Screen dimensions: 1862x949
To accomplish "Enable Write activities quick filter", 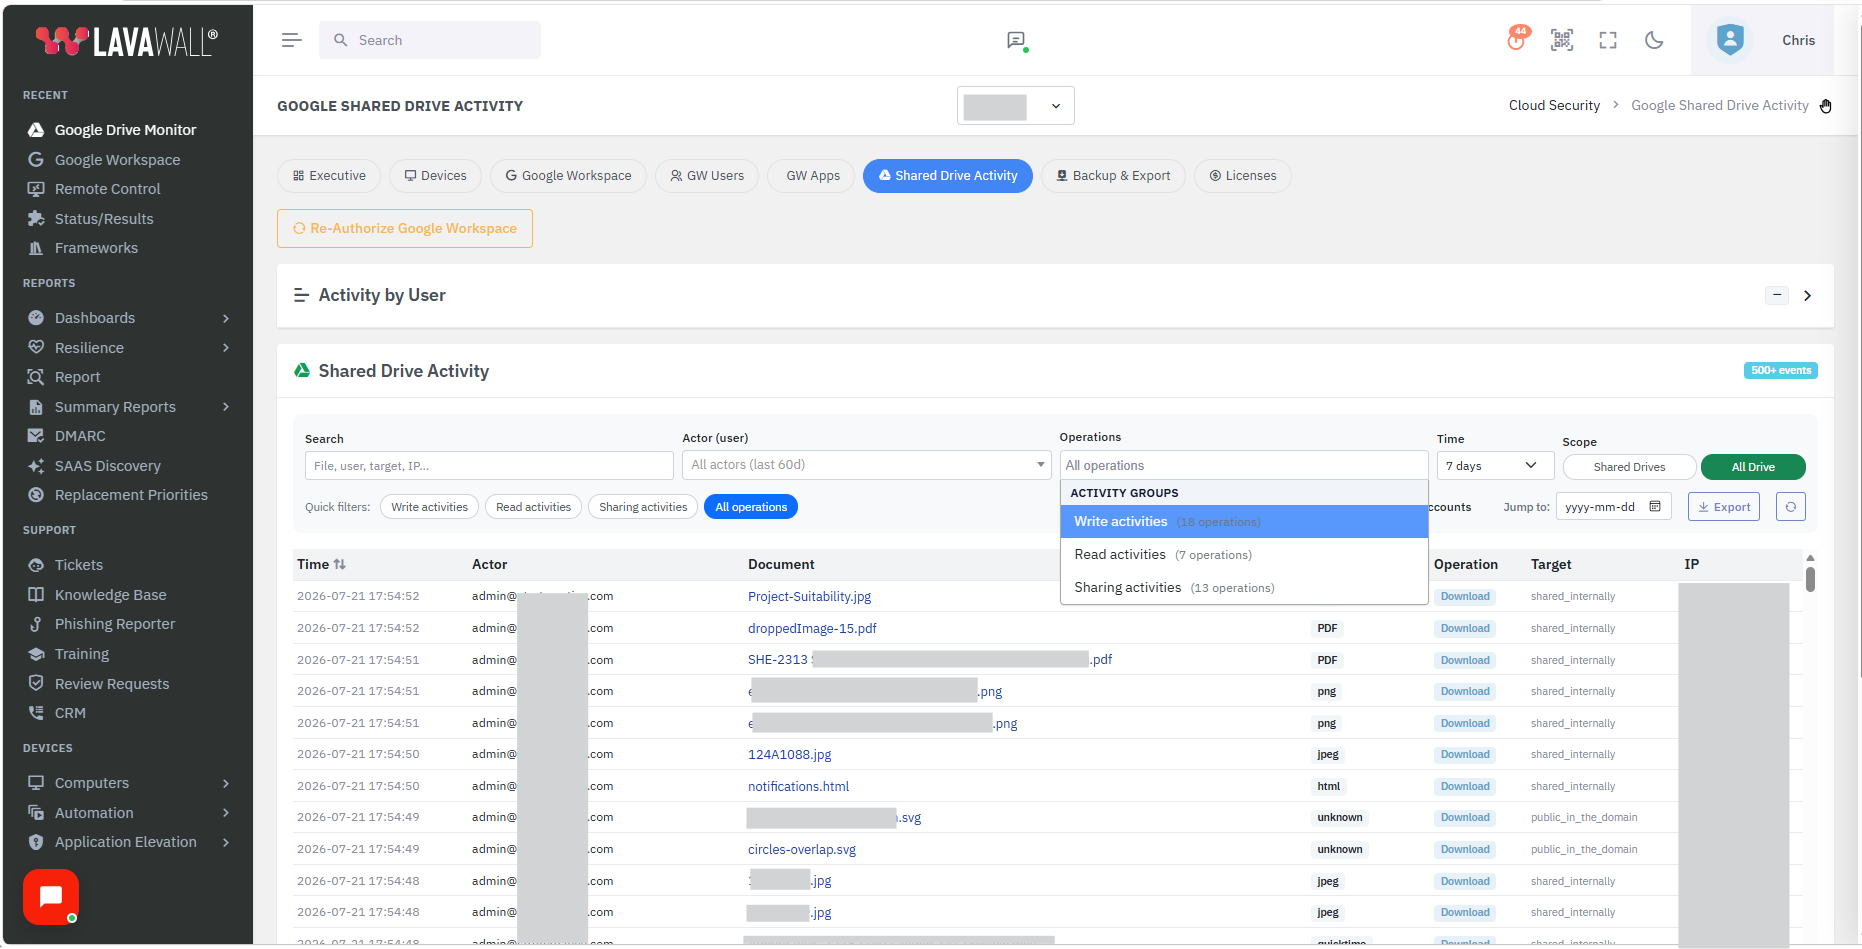I will (429, 507).
